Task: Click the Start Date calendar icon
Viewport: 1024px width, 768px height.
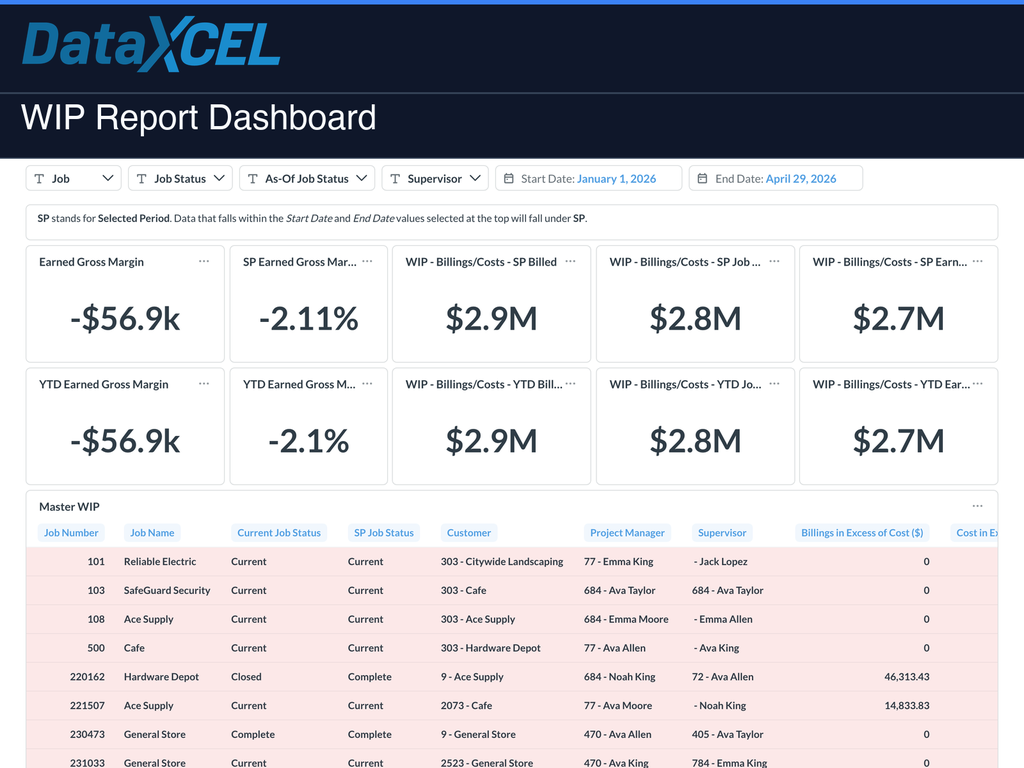Action: click(509, 178)
